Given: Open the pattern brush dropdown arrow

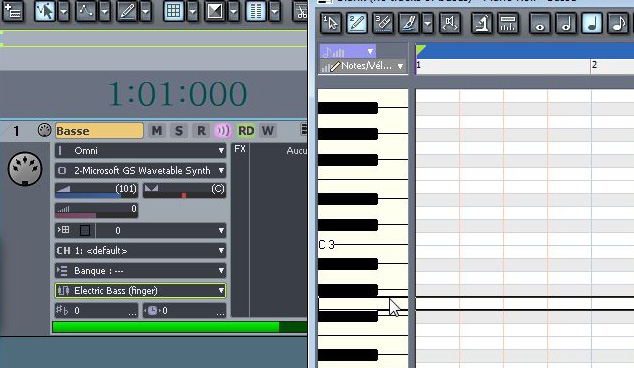Looking at the screenshot, I should click(x=428, y=23).
